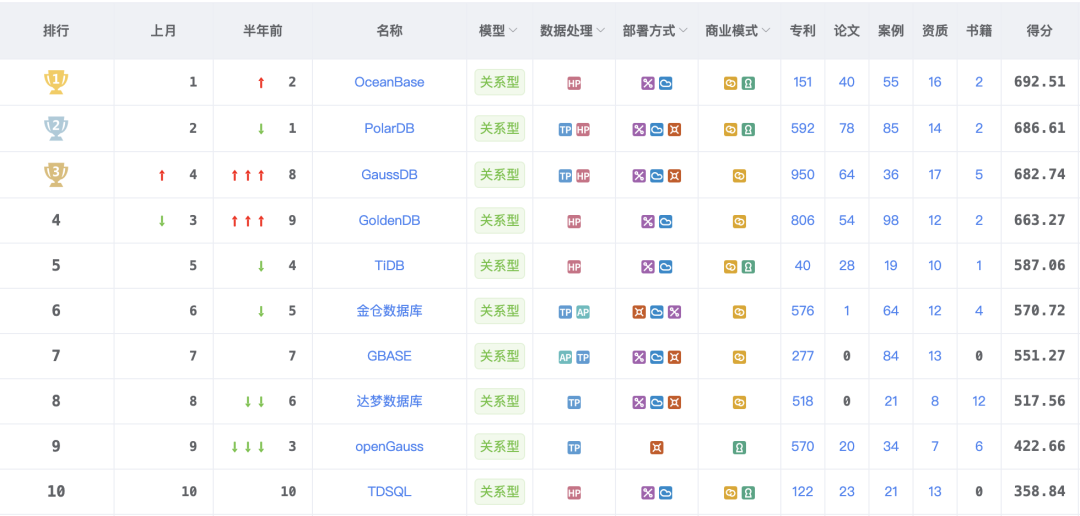Open the 模型 column filter dropdown

pyautogui.click(x=513, y=31)
